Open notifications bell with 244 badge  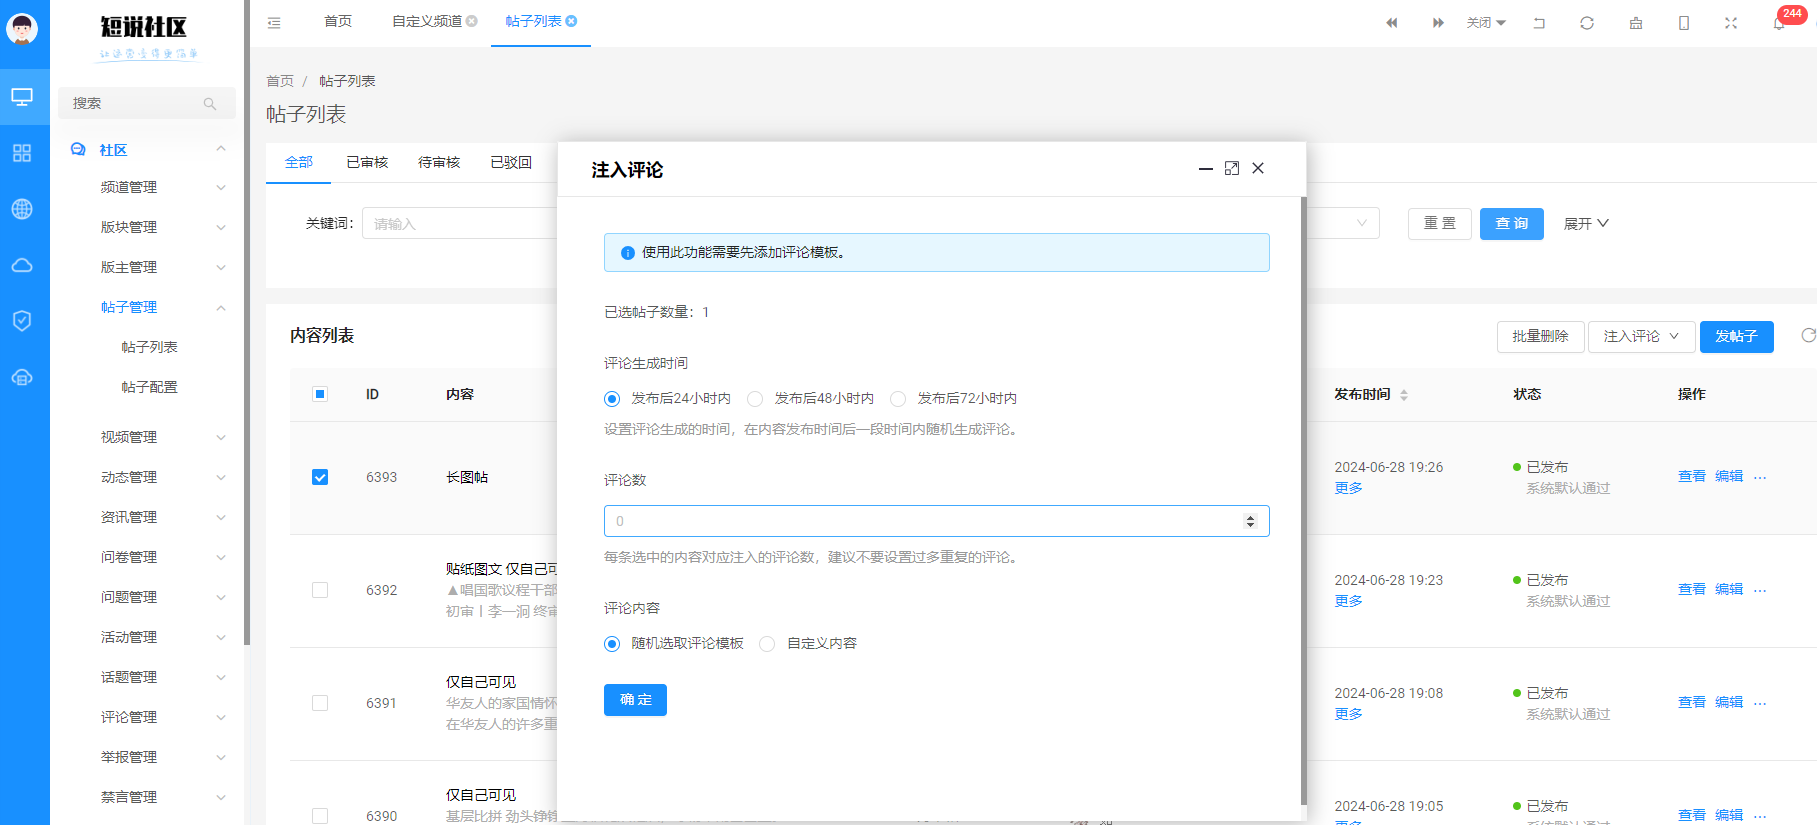(1780, 22)
